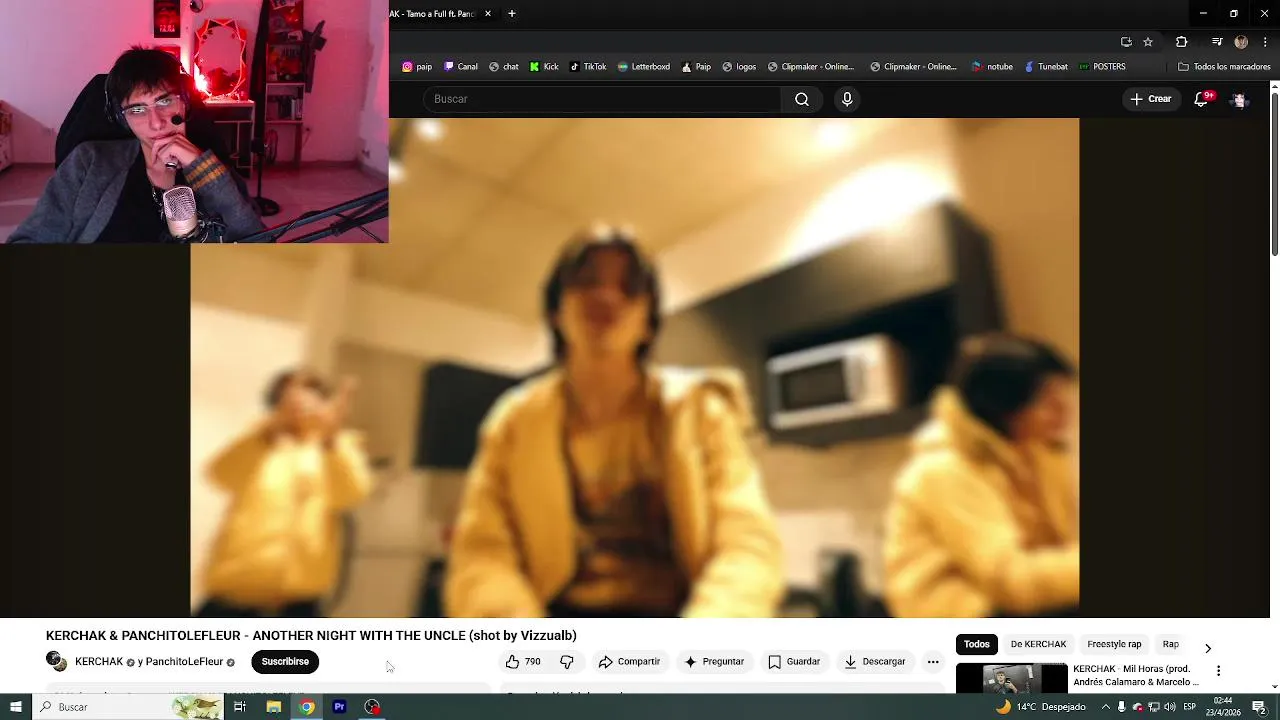Open the first Clipmaker - Online bookmark
Viewport: 1280px width, 720px height.
point(811,67)
